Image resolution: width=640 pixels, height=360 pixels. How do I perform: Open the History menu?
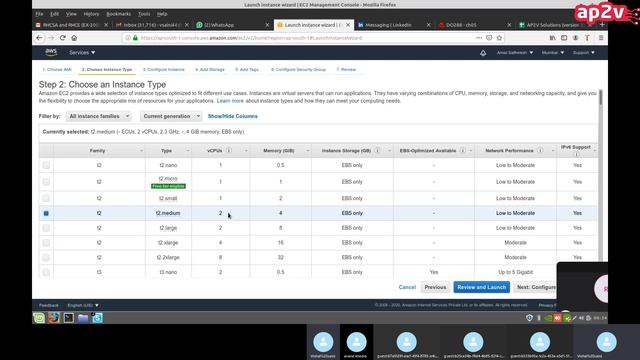pyautogui.click(x=91, y=14)
